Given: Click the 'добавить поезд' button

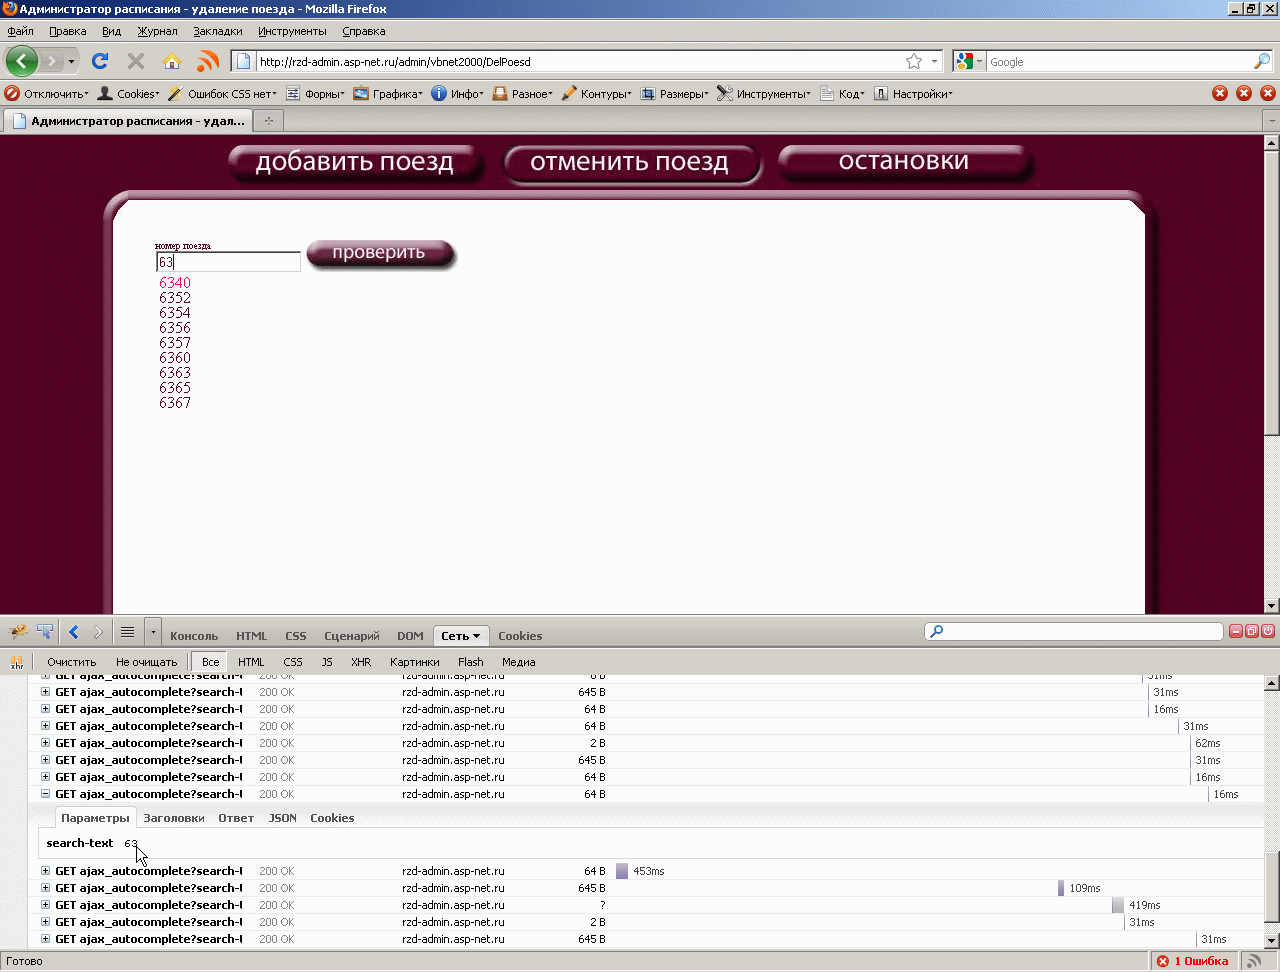Looking at the screenshot, I should (x=355, y=163).
